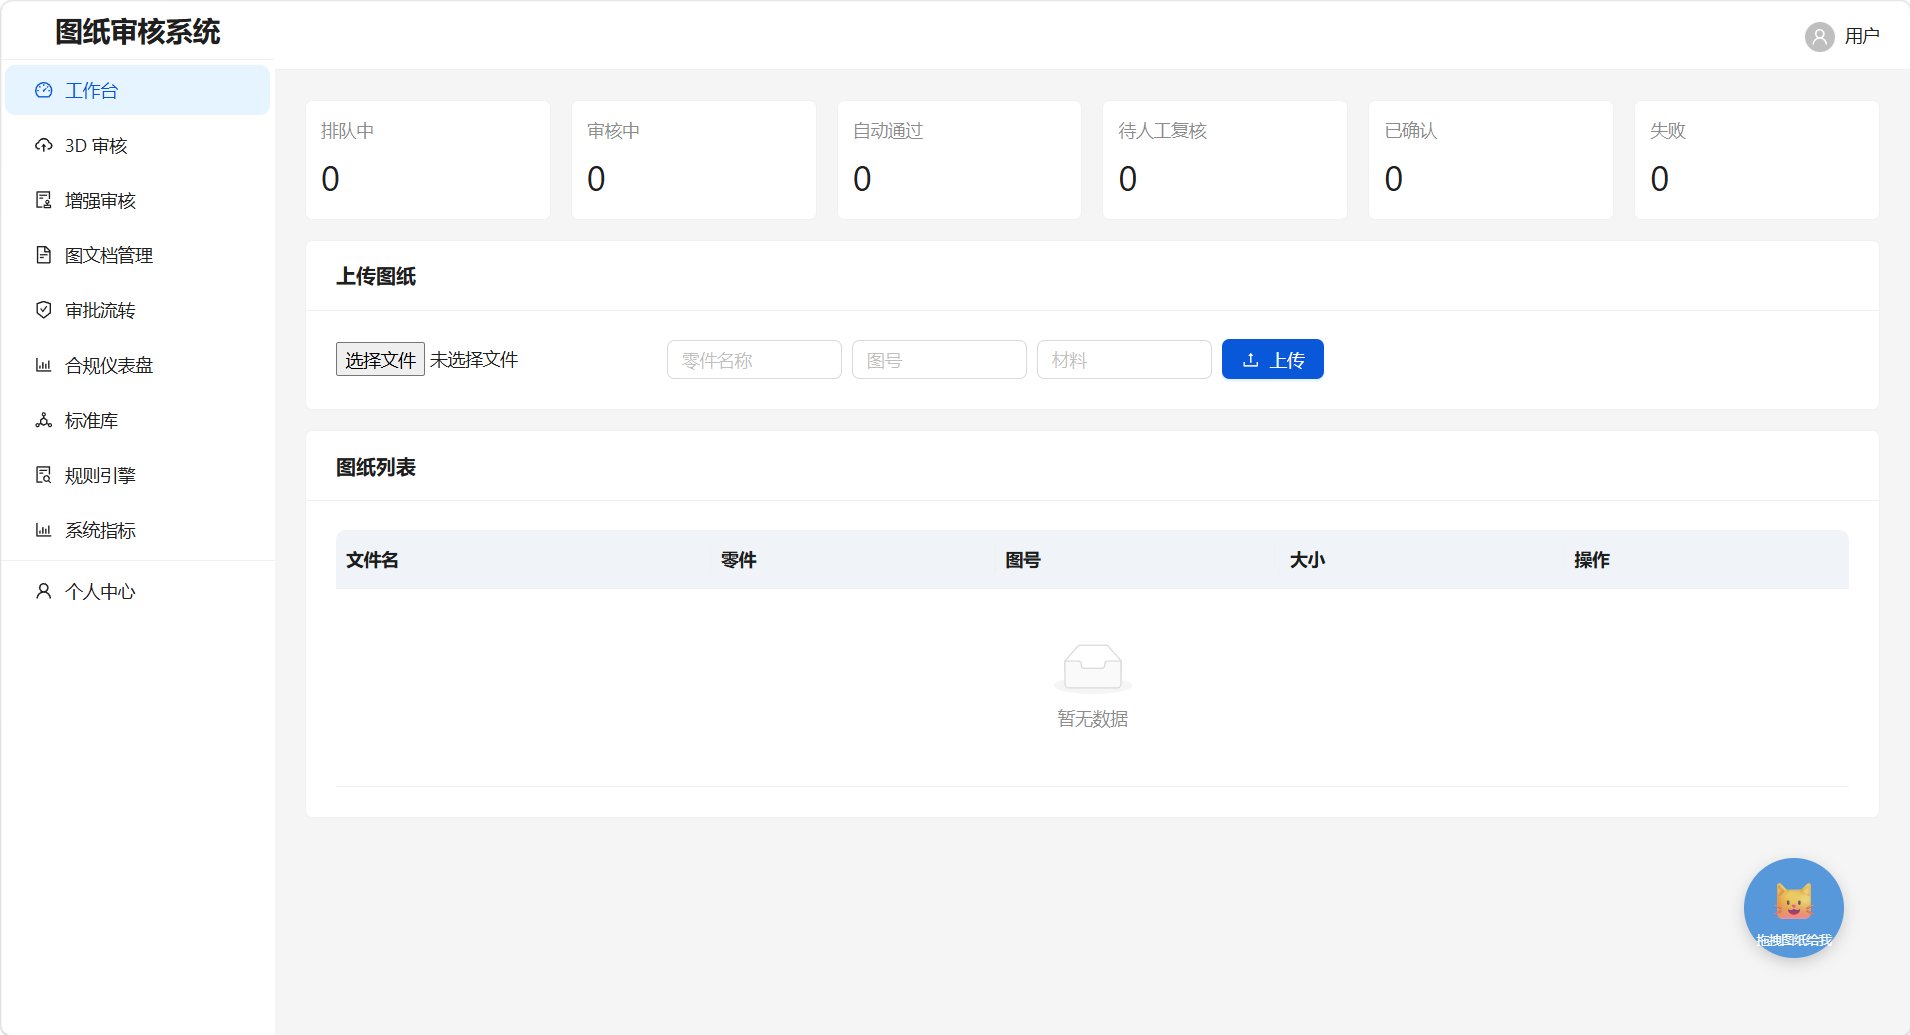Focus the 图号 input field
Screen dimensions: 1910x1035
[x=939, y=359]
